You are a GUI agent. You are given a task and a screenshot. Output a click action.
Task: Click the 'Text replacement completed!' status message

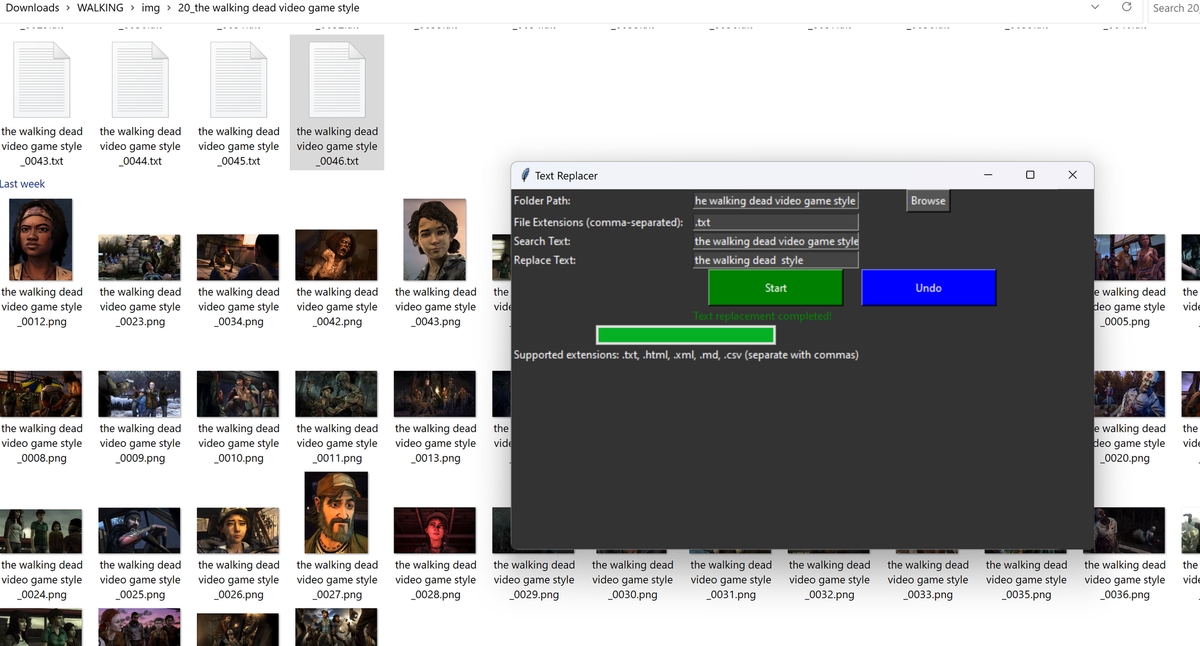pos(762,316)
